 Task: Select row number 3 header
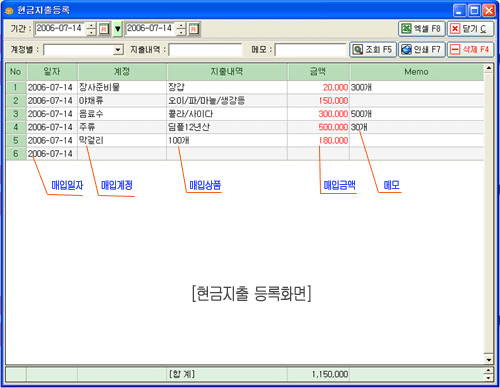pos(16,114)
